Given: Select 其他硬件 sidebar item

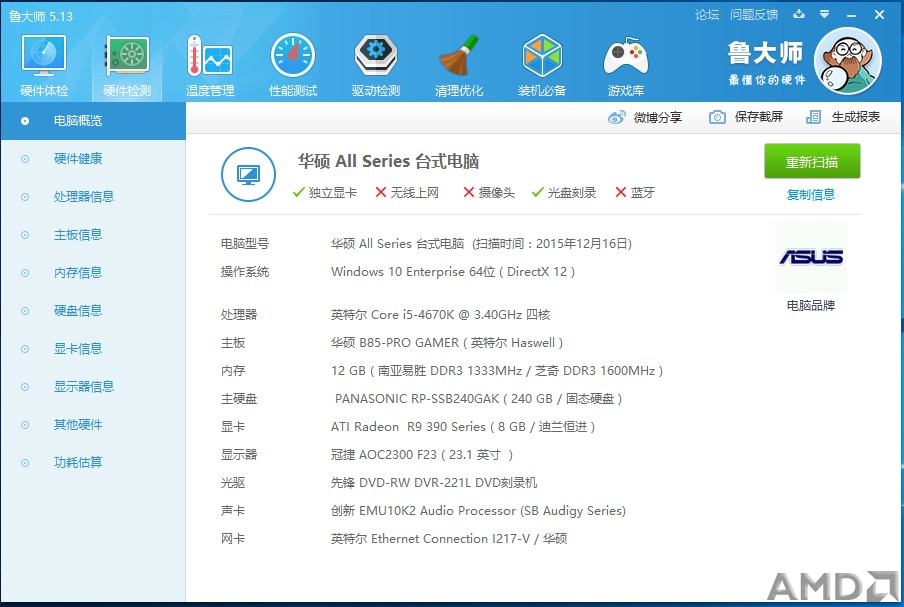Looking at the screenshot, I should 93,425.
